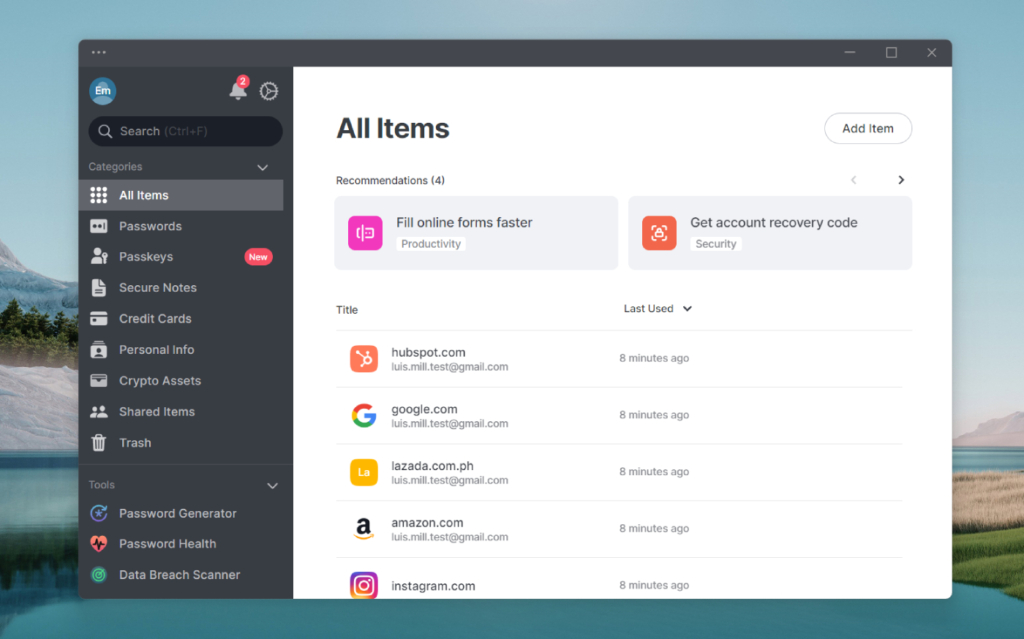The width and height of the screenshot is (1024, 639).
Task: Go to Passkeys category
Action: point(146,257)
